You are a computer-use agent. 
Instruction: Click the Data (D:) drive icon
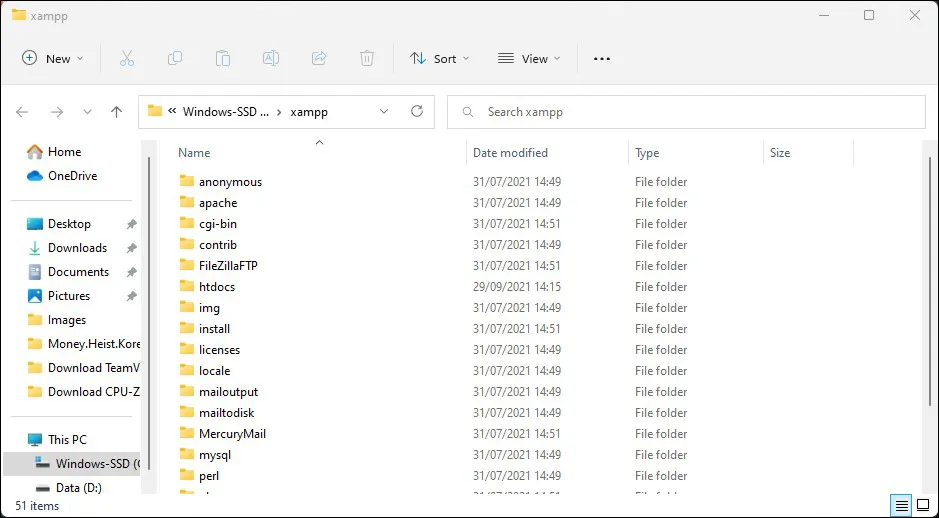[x=43, y=487]
